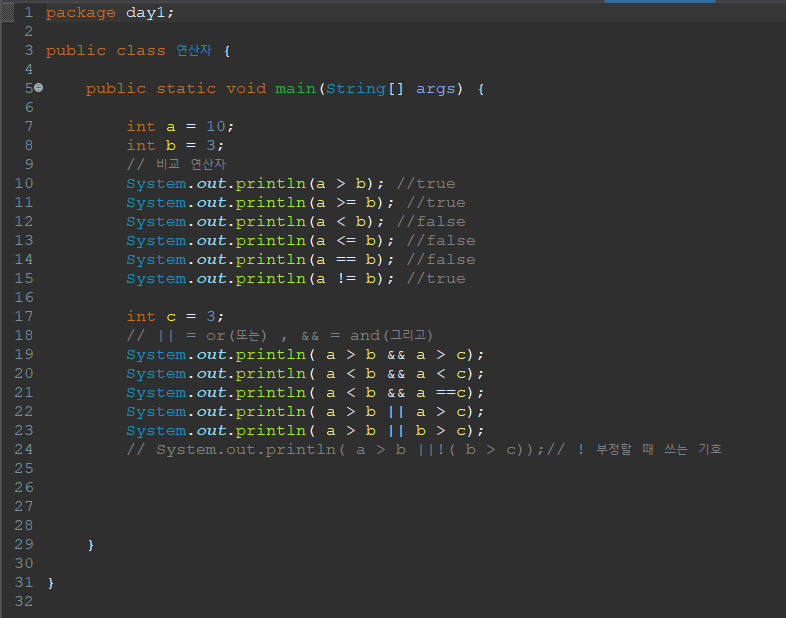Screen dimensions: 786x618
Task: Click the 'int' keyword on line 7
Action: point(141,126)
